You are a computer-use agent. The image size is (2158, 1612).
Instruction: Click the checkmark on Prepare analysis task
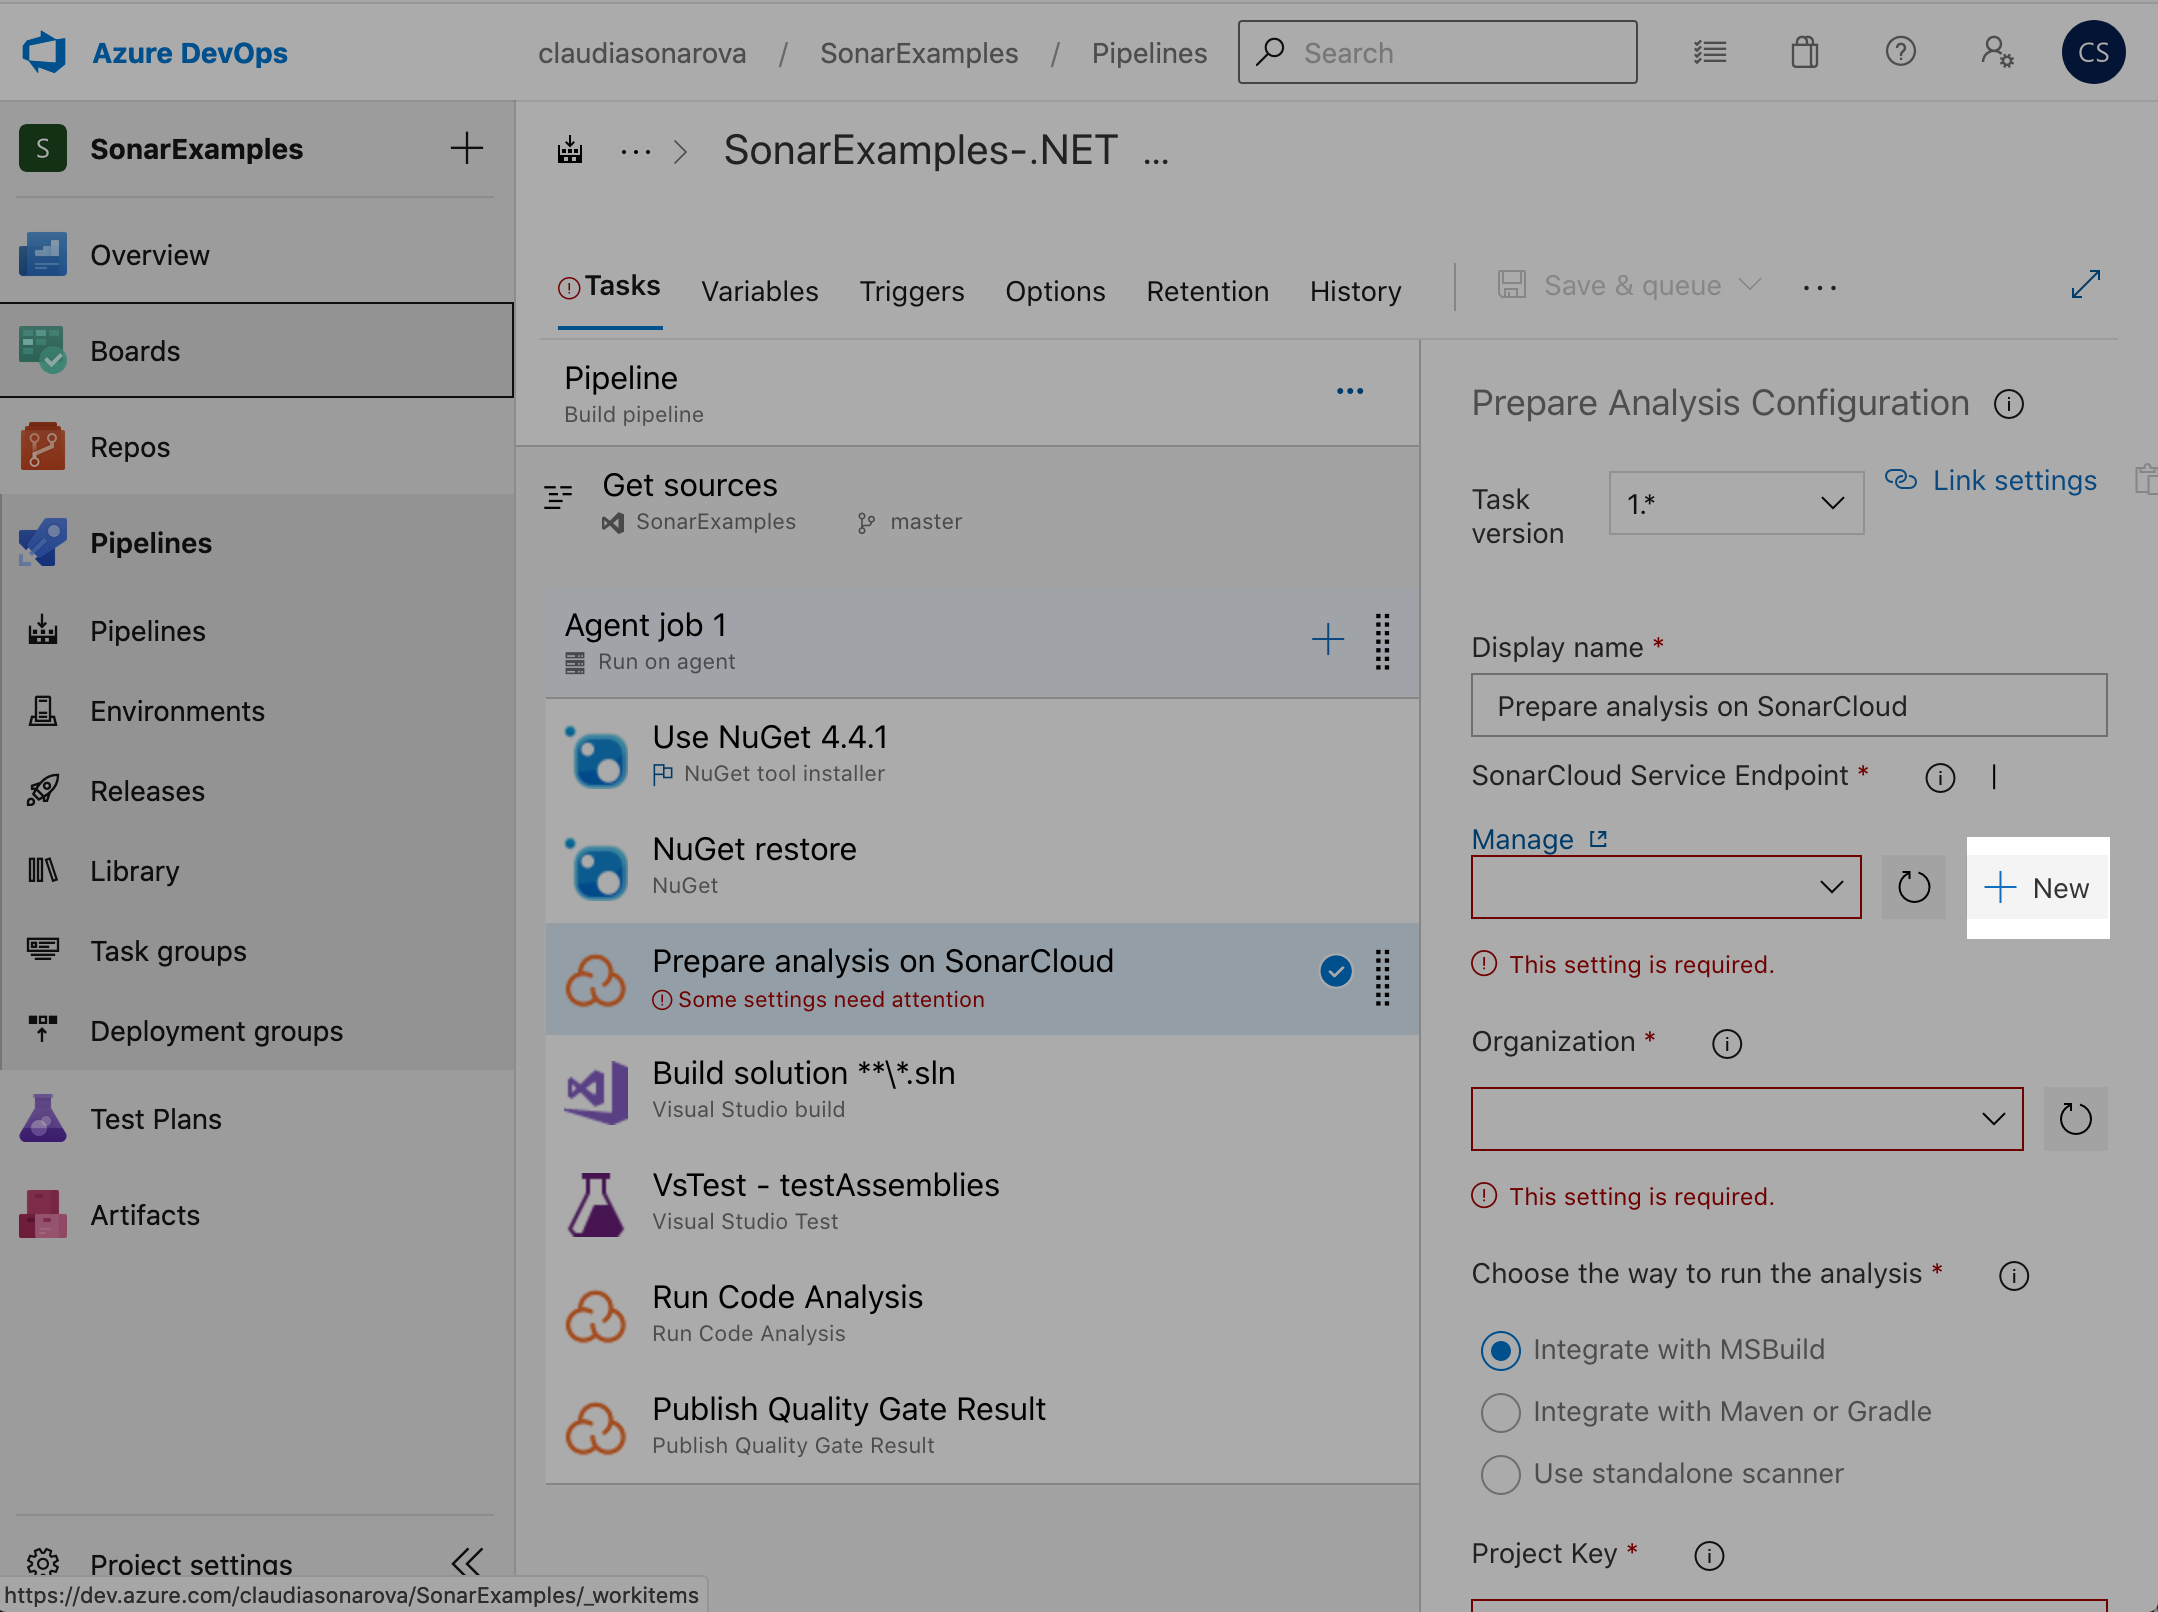[x=1336, y=971]
